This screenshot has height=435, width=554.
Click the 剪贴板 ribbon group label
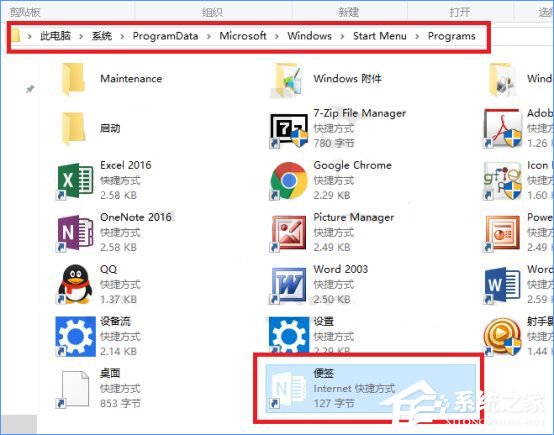25,12
